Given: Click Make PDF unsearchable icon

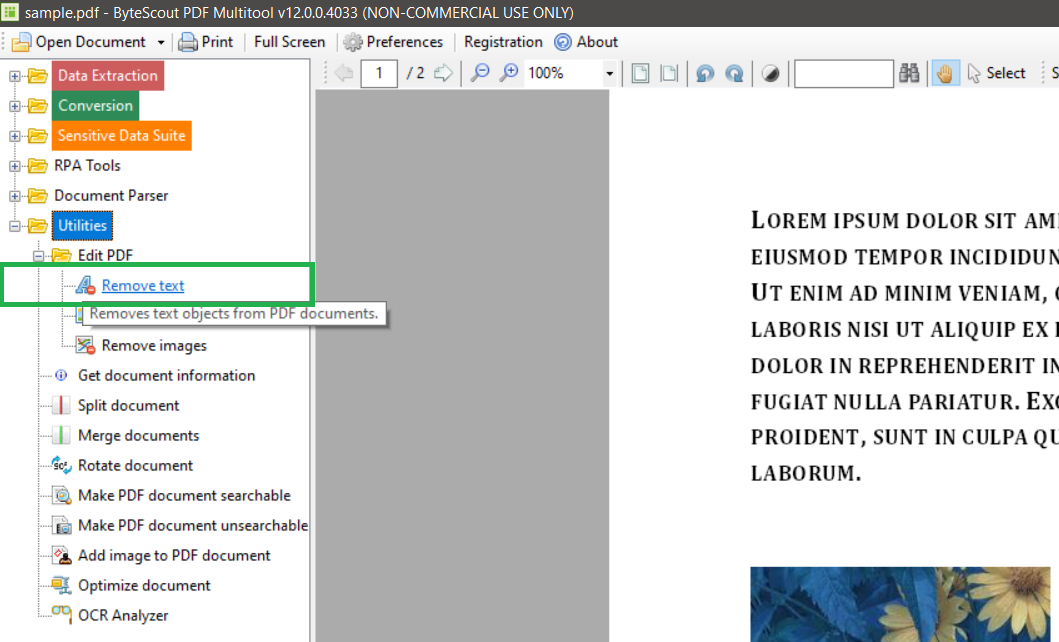Looking at the screenshot, I should tap(61, 525).
